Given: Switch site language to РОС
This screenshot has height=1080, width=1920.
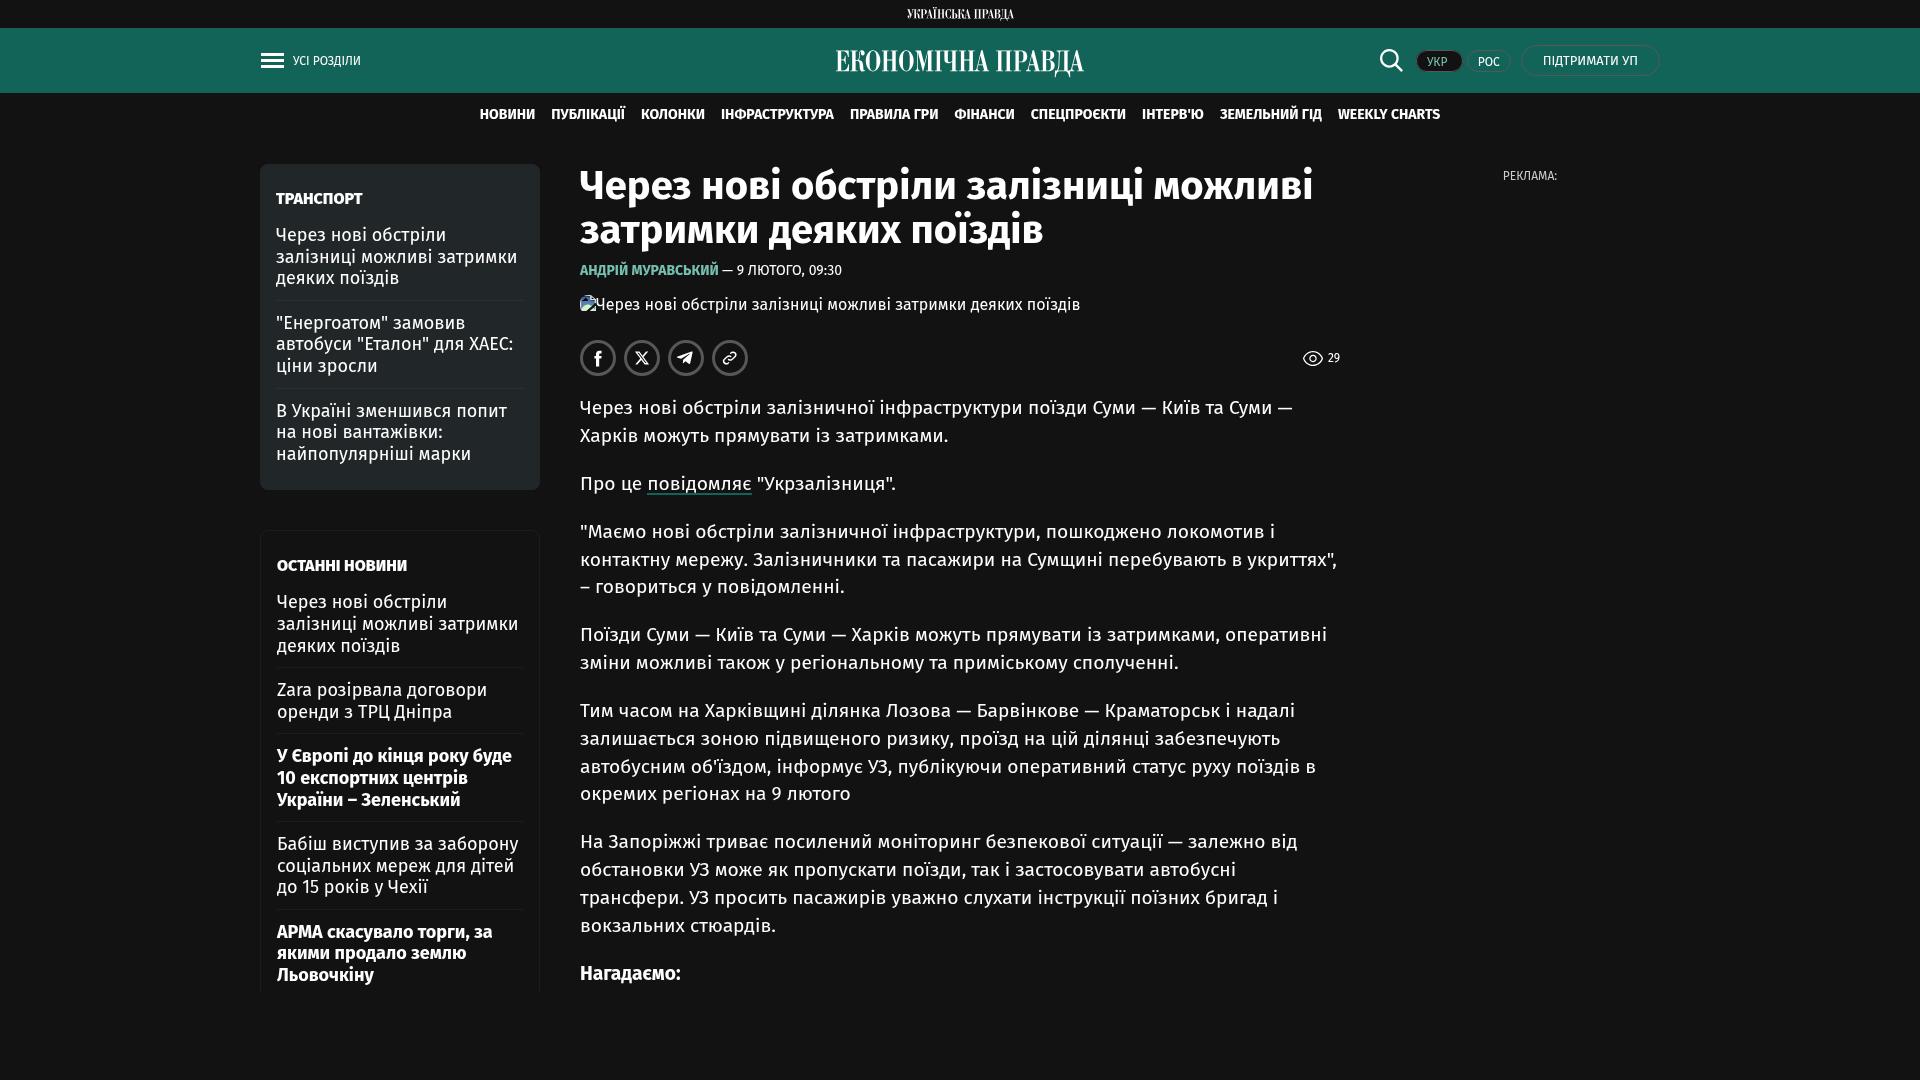Looking at the screenshot, I should (1488, 62).
